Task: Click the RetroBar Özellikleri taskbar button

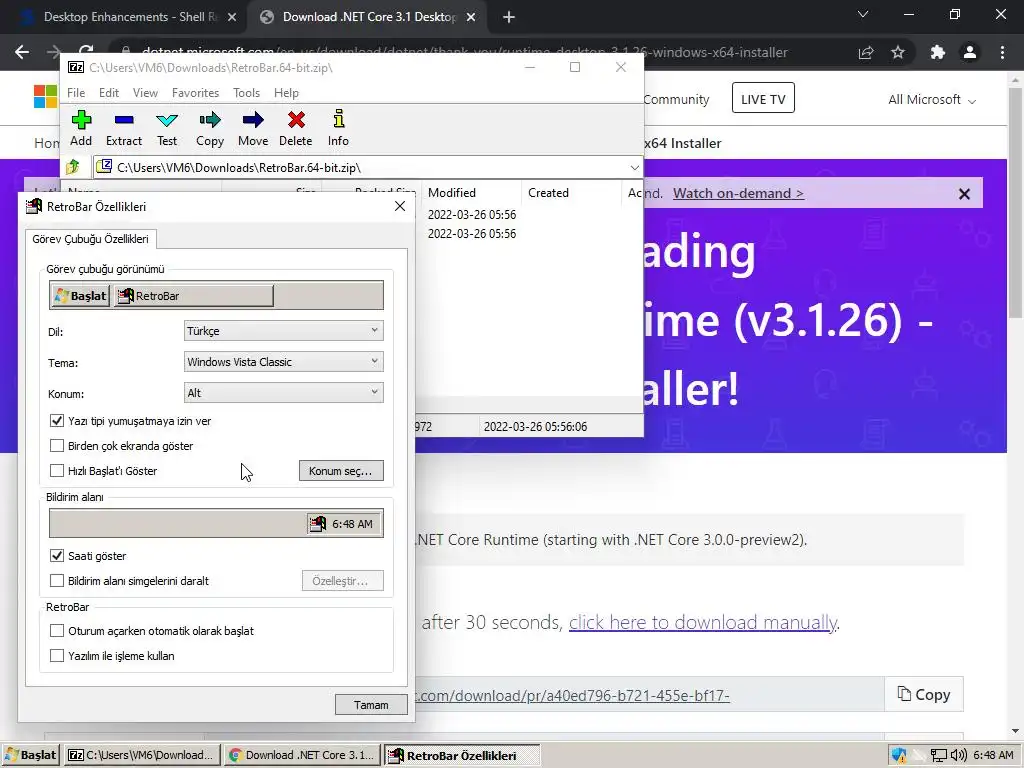Action: point(462,755)
